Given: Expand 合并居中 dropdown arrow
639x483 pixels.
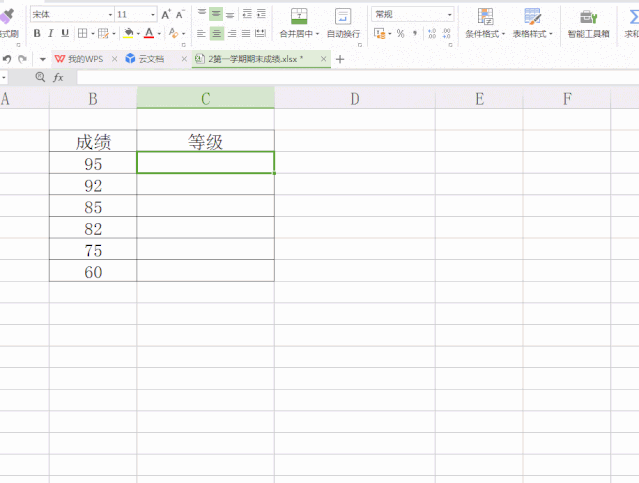Looking at the screenshot, I should [x=317, y=34].
